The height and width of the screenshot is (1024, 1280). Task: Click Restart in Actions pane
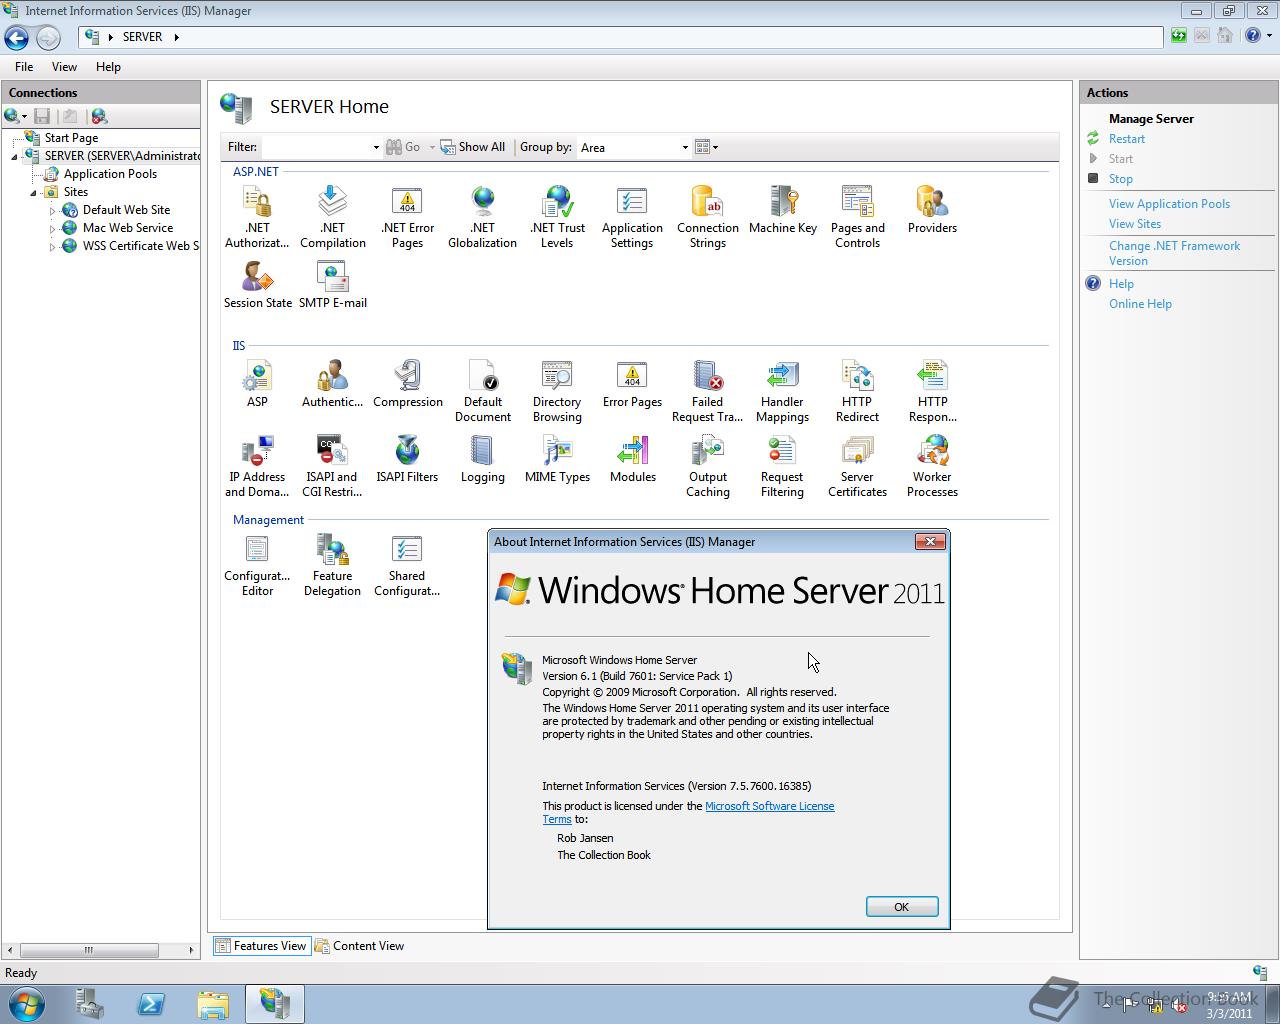point(1127,139)
